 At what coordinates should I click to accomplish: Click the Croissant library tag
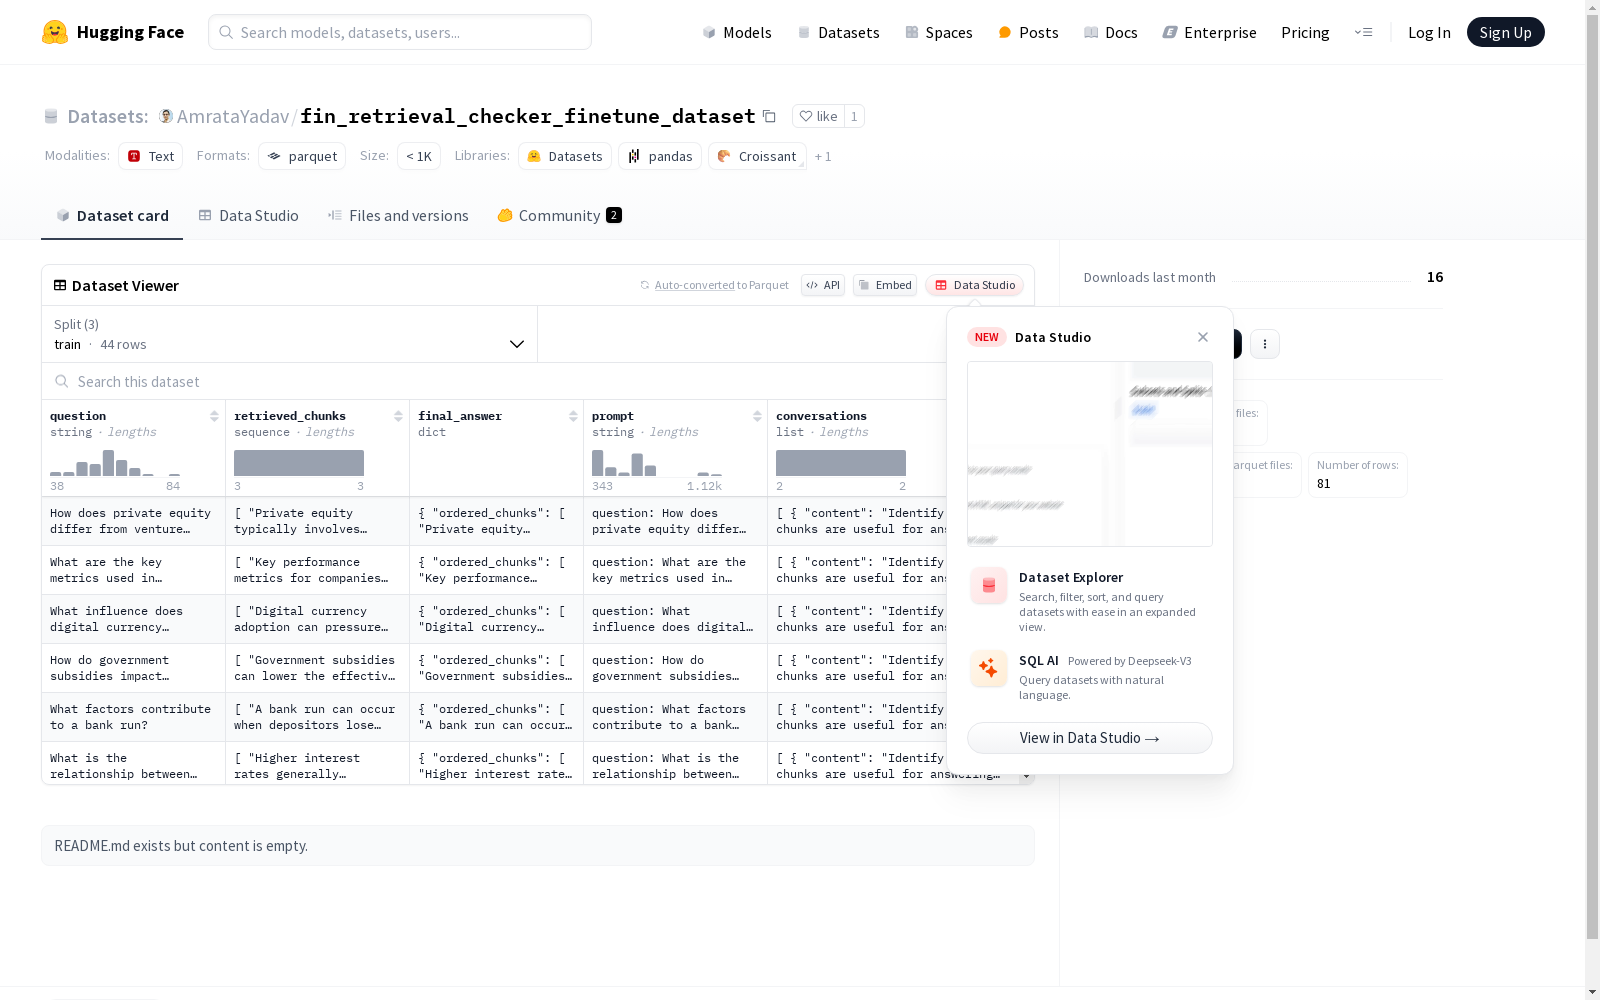pyautogui.click(x=757, y=156)
